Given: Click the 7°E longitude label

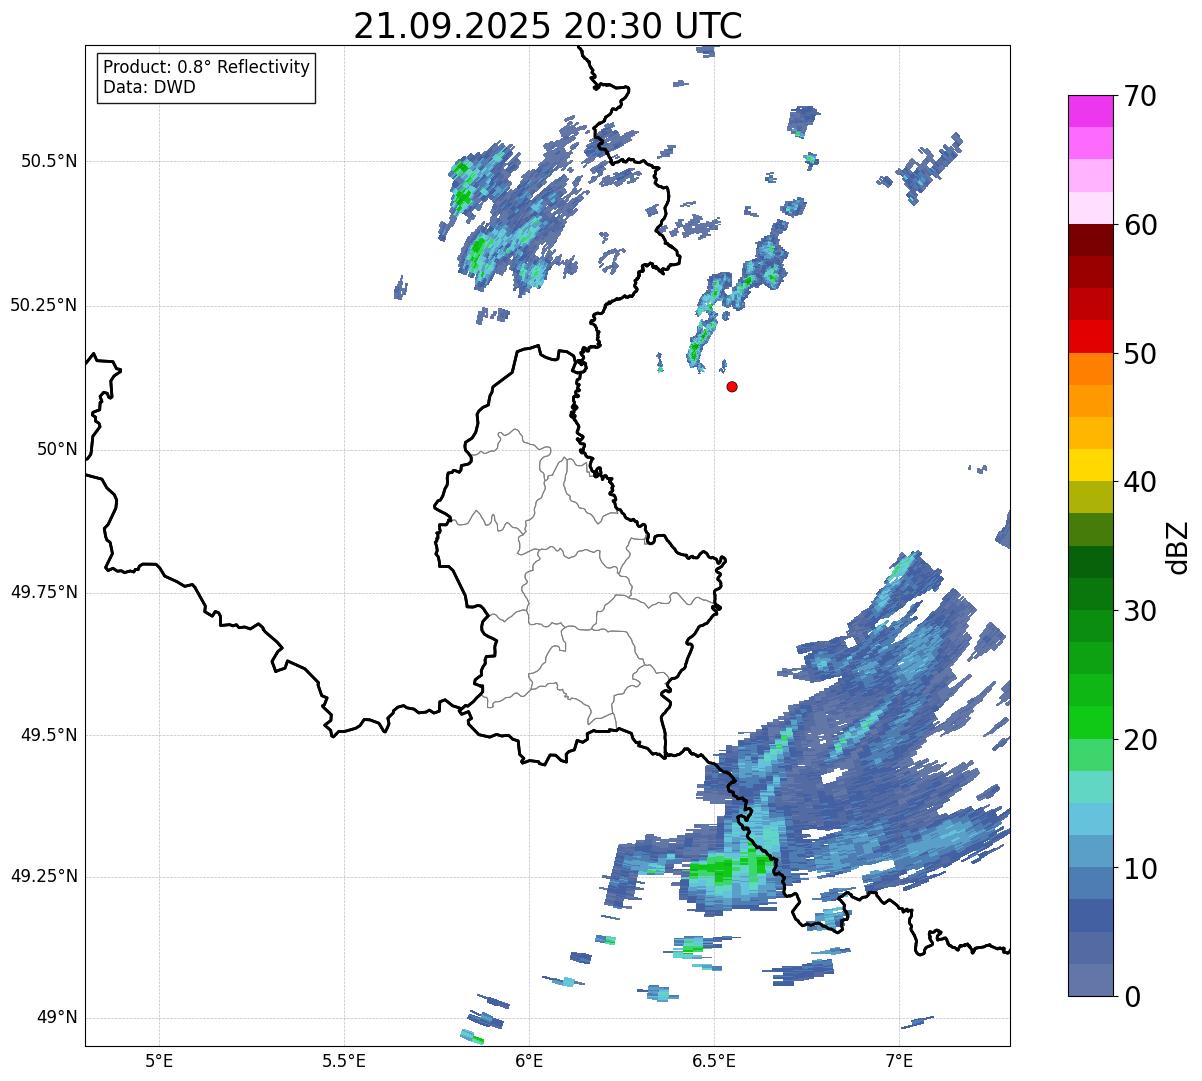Looking at the screenshot, I should point(899,1060).
